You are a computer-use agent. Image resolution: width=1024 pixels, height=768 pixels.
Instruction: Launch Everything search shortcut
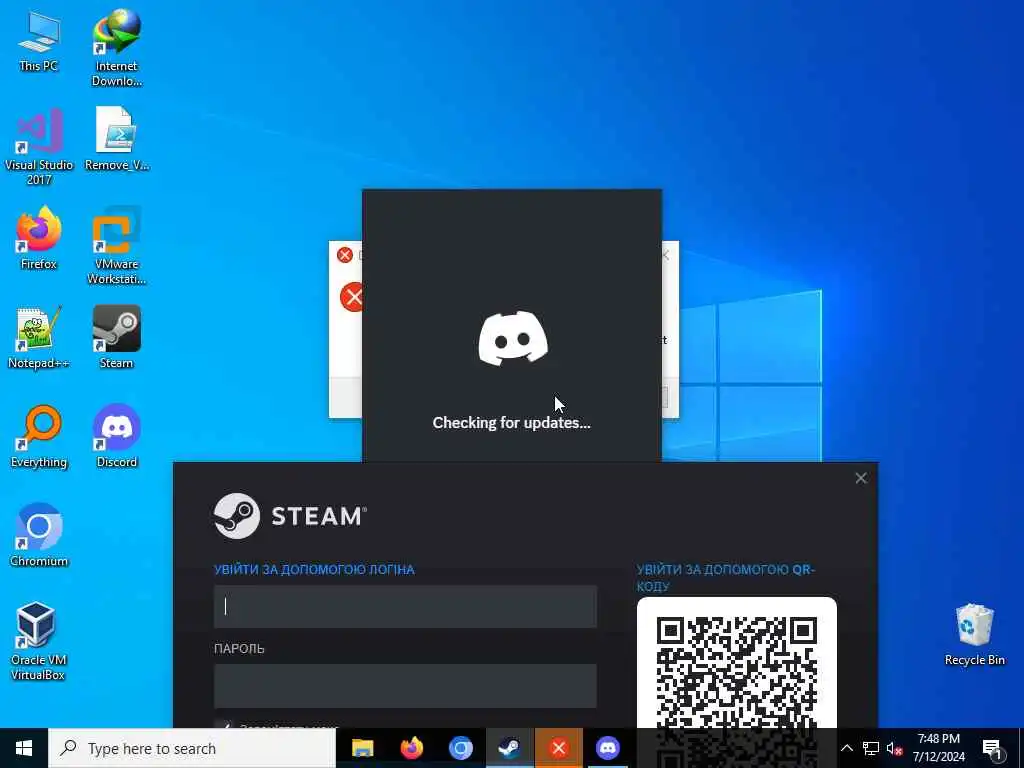click(x=39, y=436)
